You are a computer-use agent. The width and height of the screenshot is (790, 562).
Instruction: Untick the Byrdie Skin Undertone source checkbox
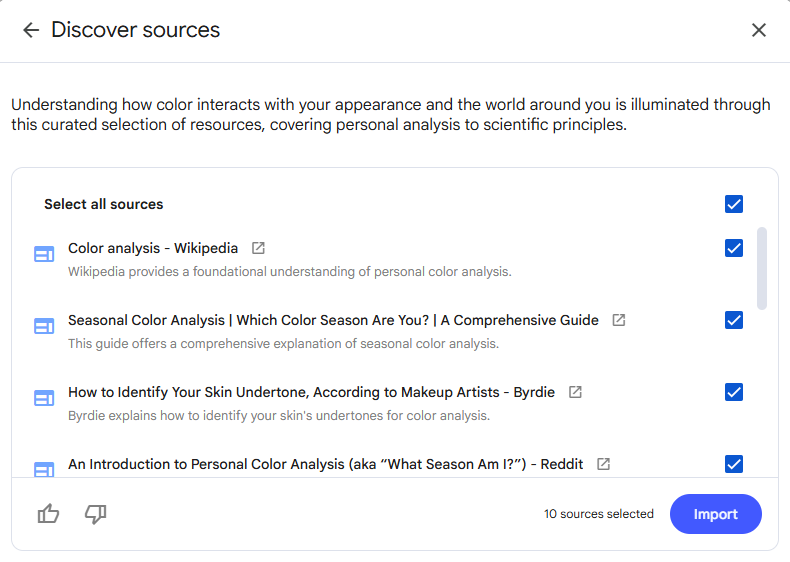tap(734, 392)
